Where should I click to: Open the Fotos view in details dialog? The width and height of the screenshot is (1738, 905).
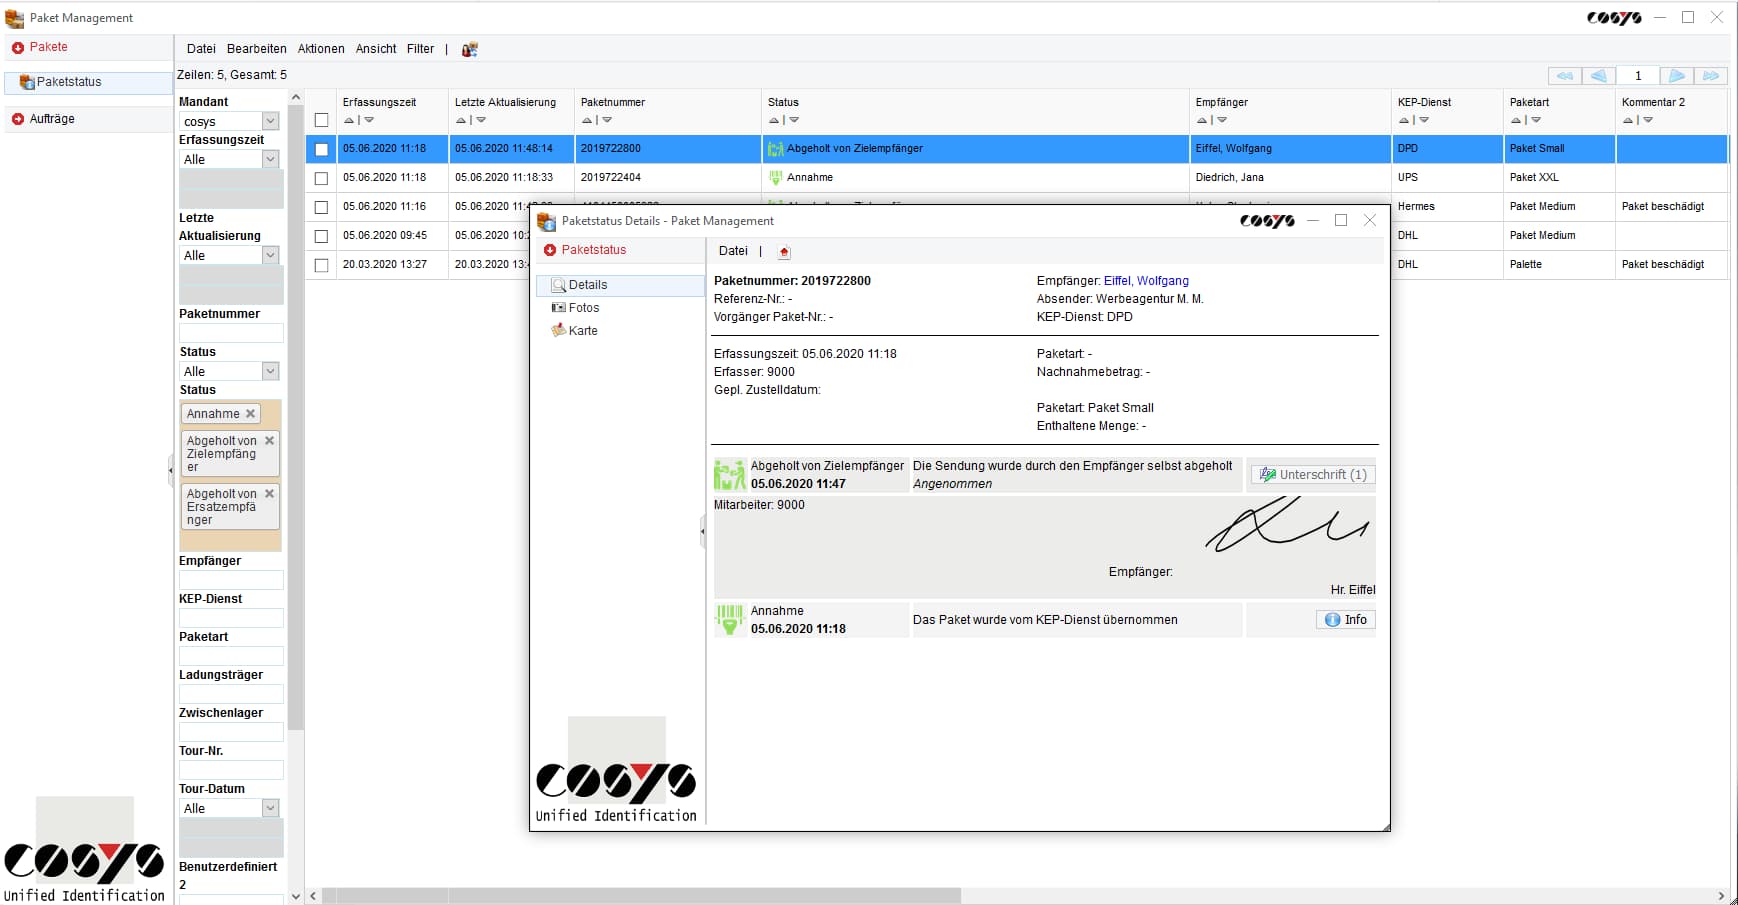tap(584, 307)
